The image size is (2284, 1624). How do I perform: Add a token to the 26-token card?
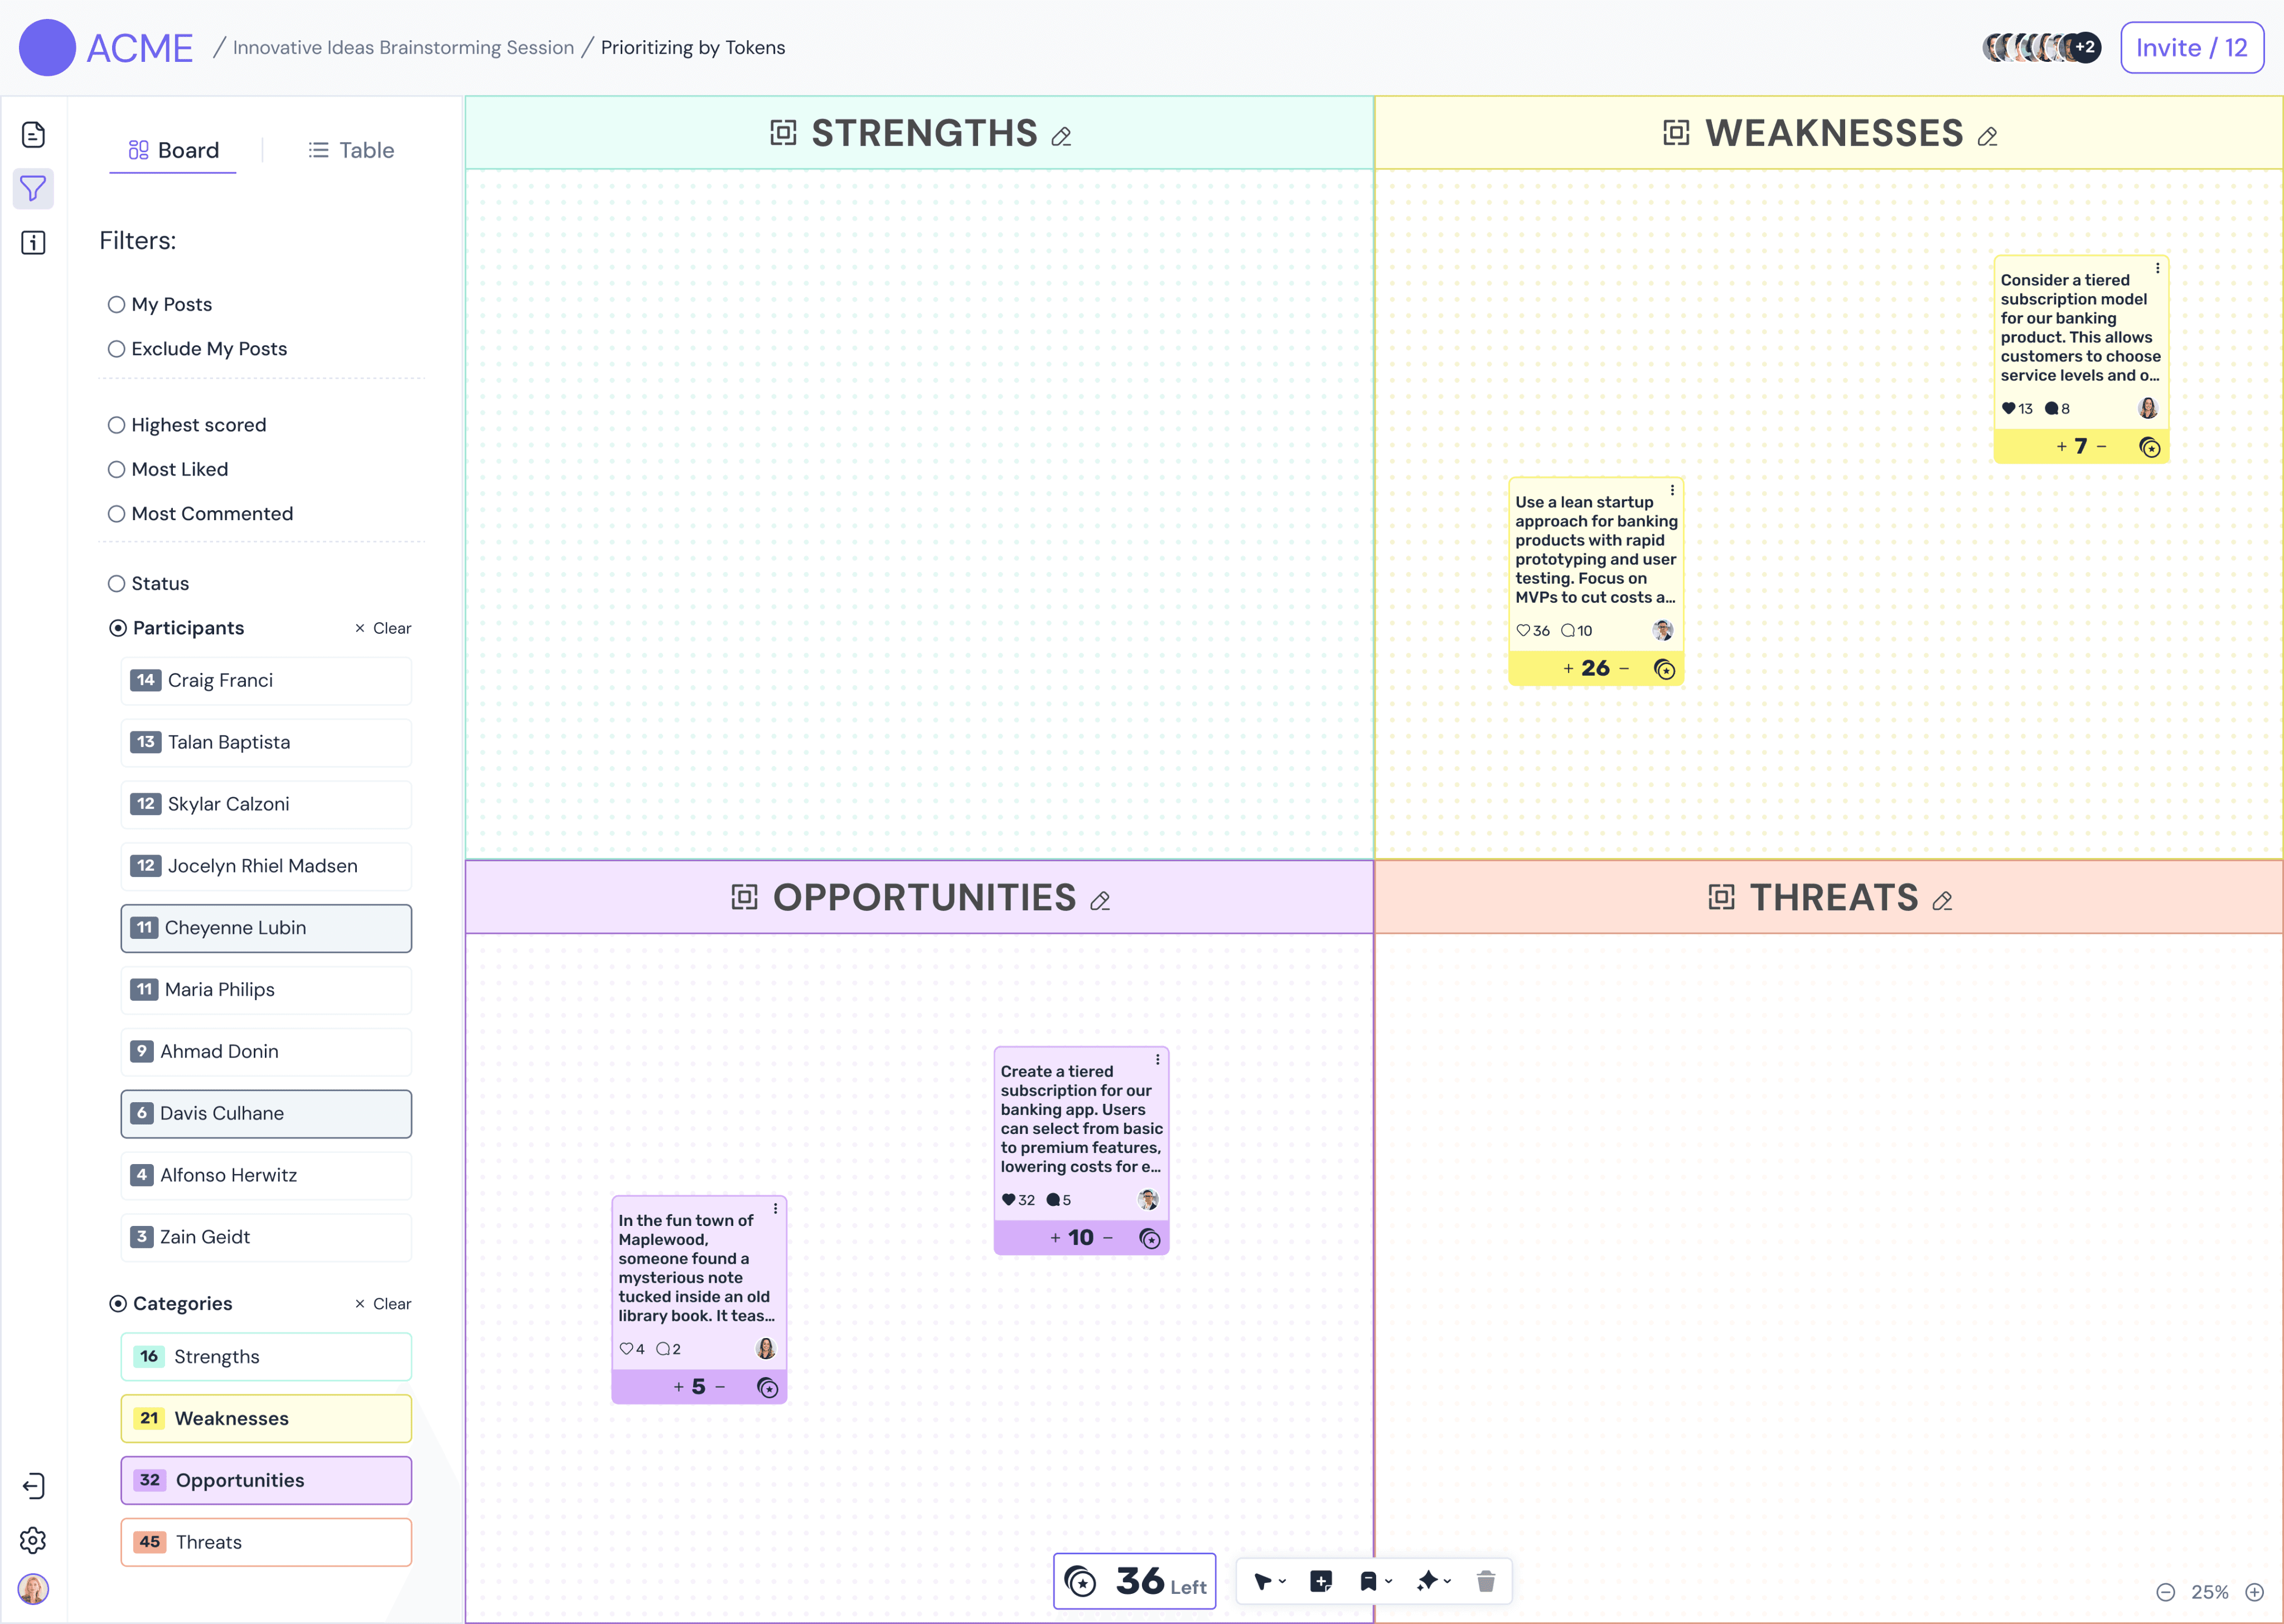1568,668
